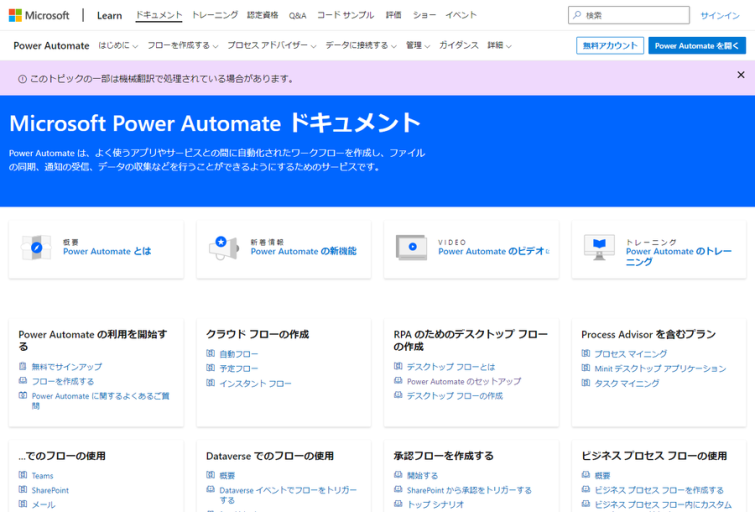Screen dimensions: 755x512
Task: Go to the トレーニング menu item
Action: point(215,15)
